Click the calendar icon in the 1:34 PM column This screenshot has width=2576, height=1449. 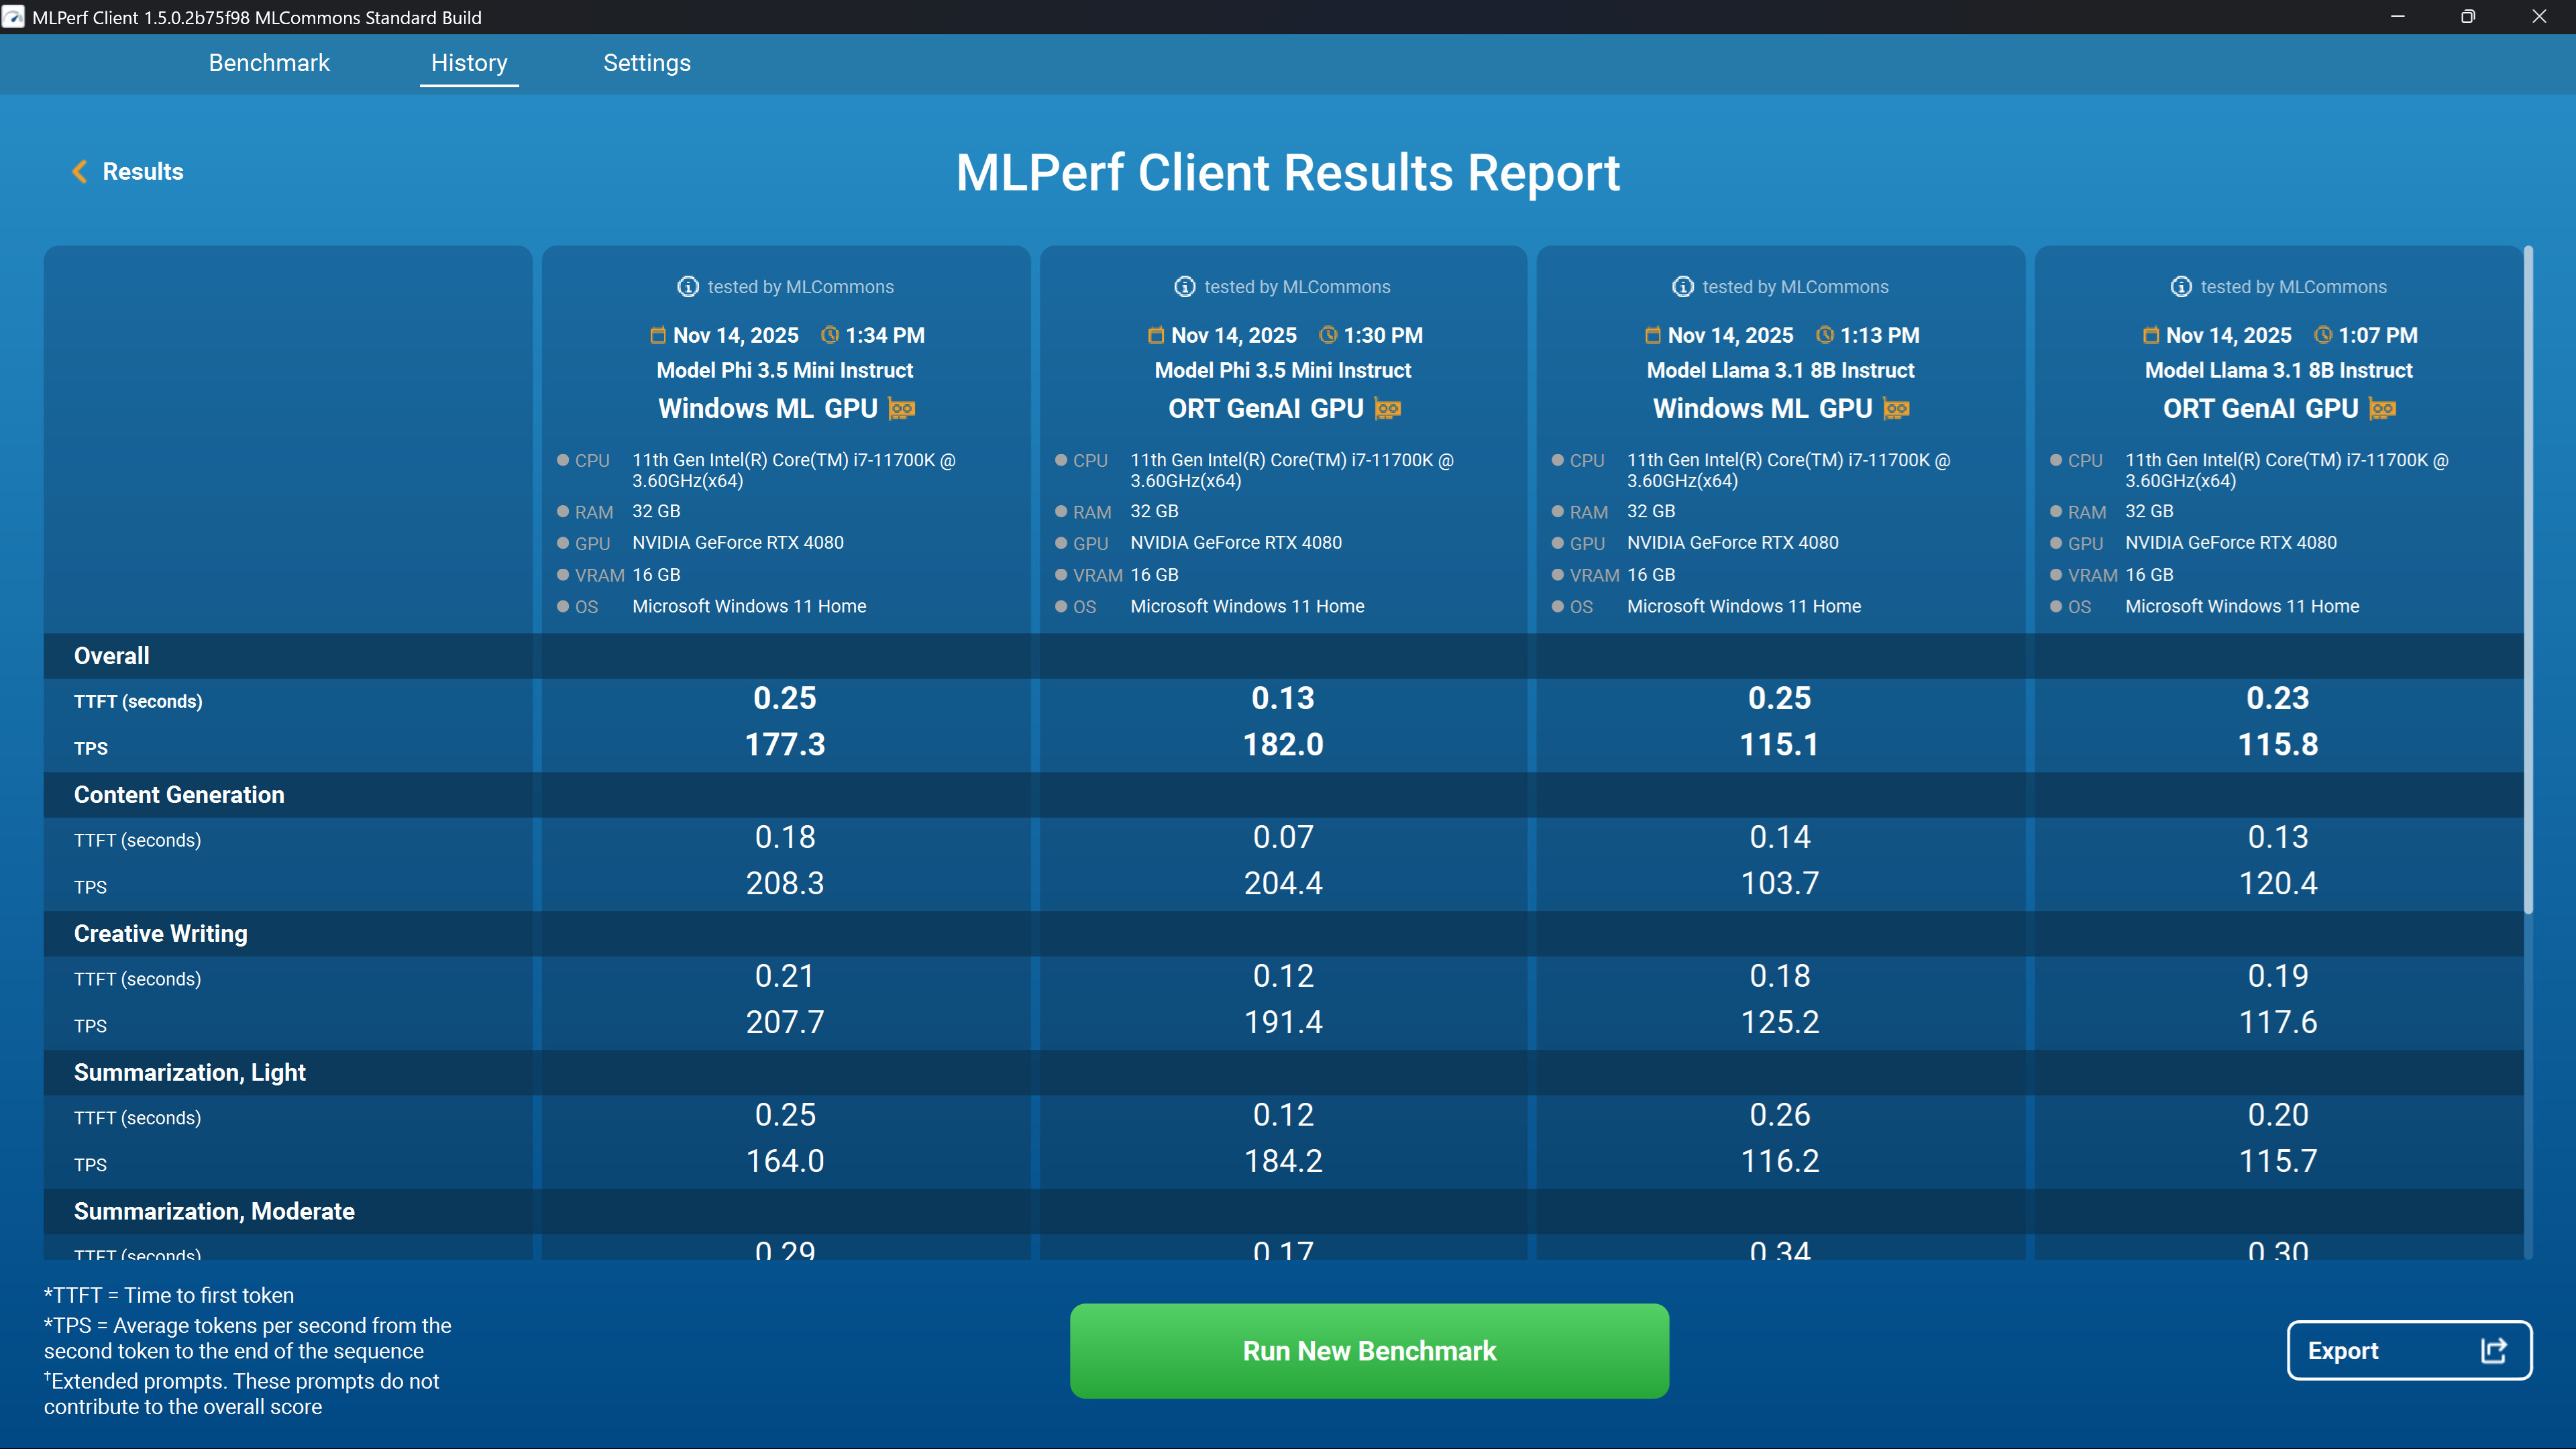tap(658, 335)
